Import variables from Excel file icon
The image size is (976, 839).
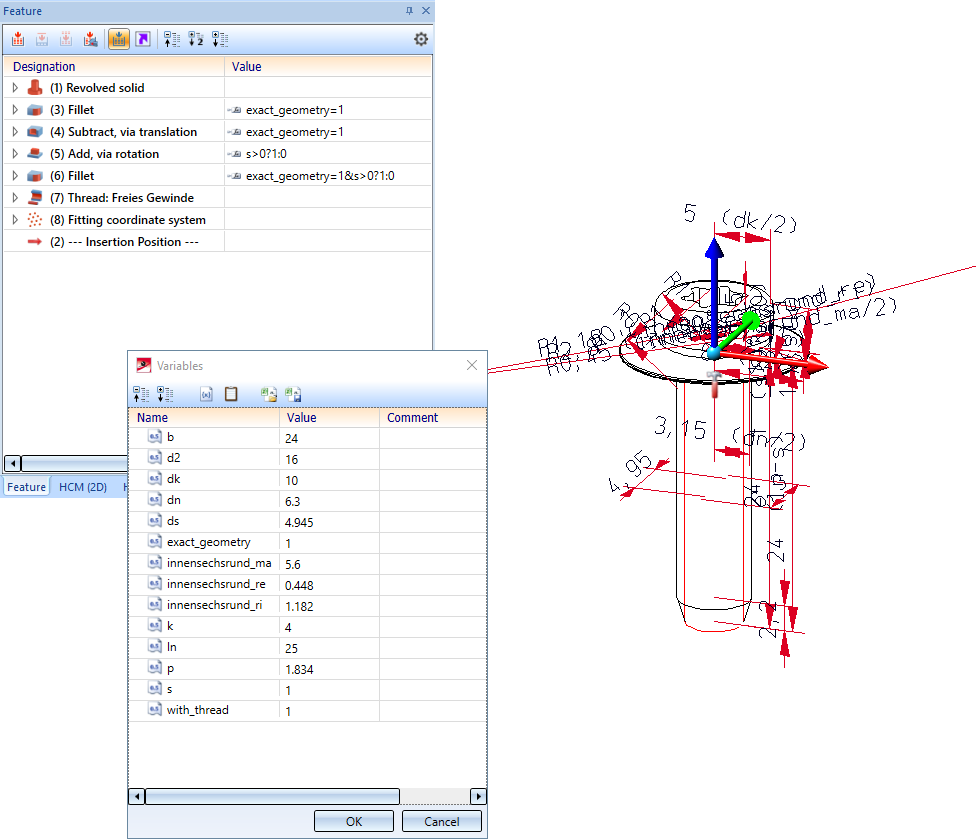(269, 394)
